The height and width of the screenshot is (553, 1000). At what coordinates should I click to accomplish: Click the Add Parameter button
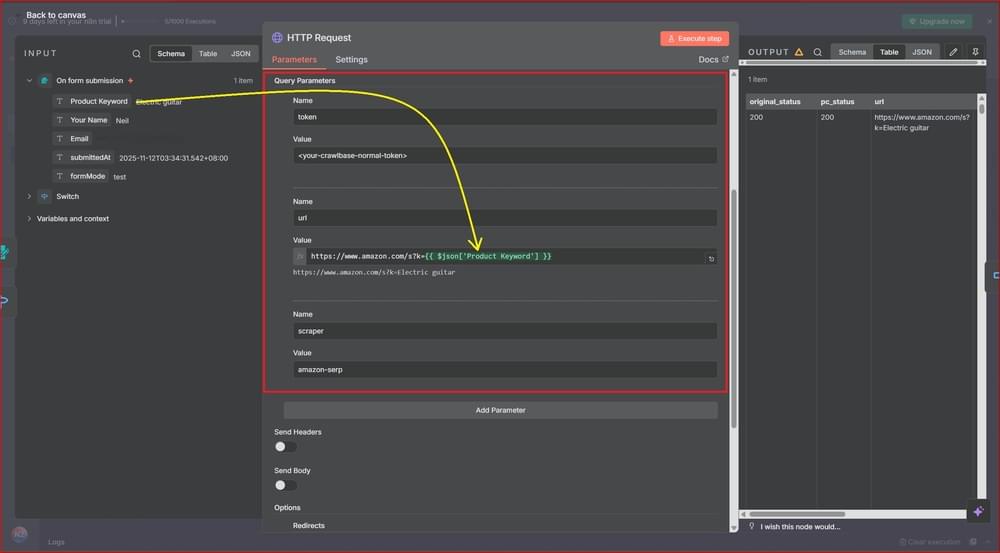click(x=500, y=410)
